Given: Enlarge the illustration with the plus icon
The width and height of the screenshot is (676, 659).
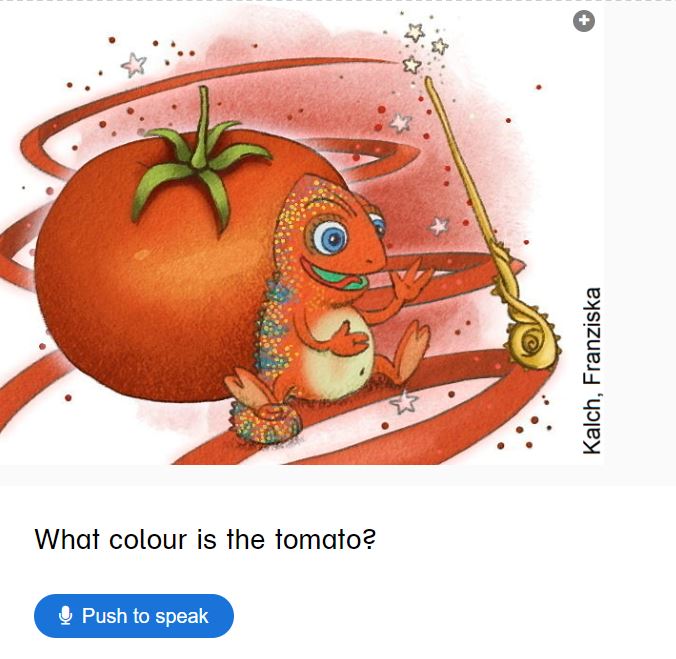Looking at the screenshot, I should click(x=584, y=20).
